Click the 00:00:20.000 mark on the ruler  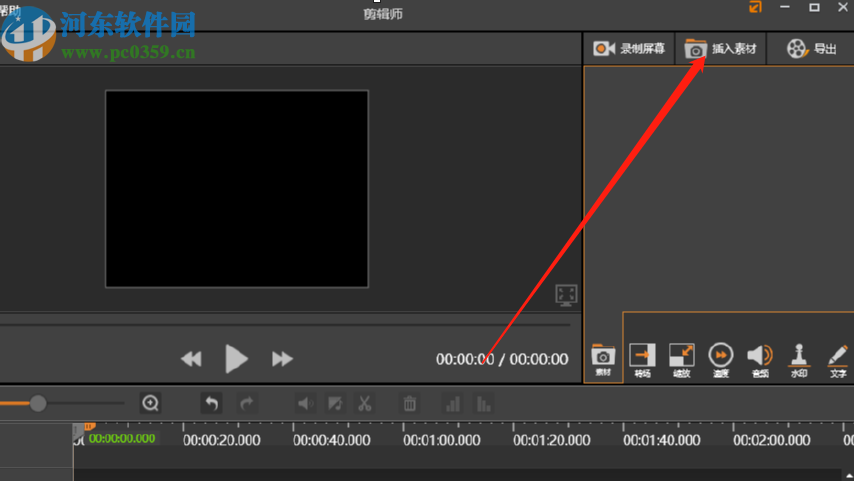coord(222,440)
